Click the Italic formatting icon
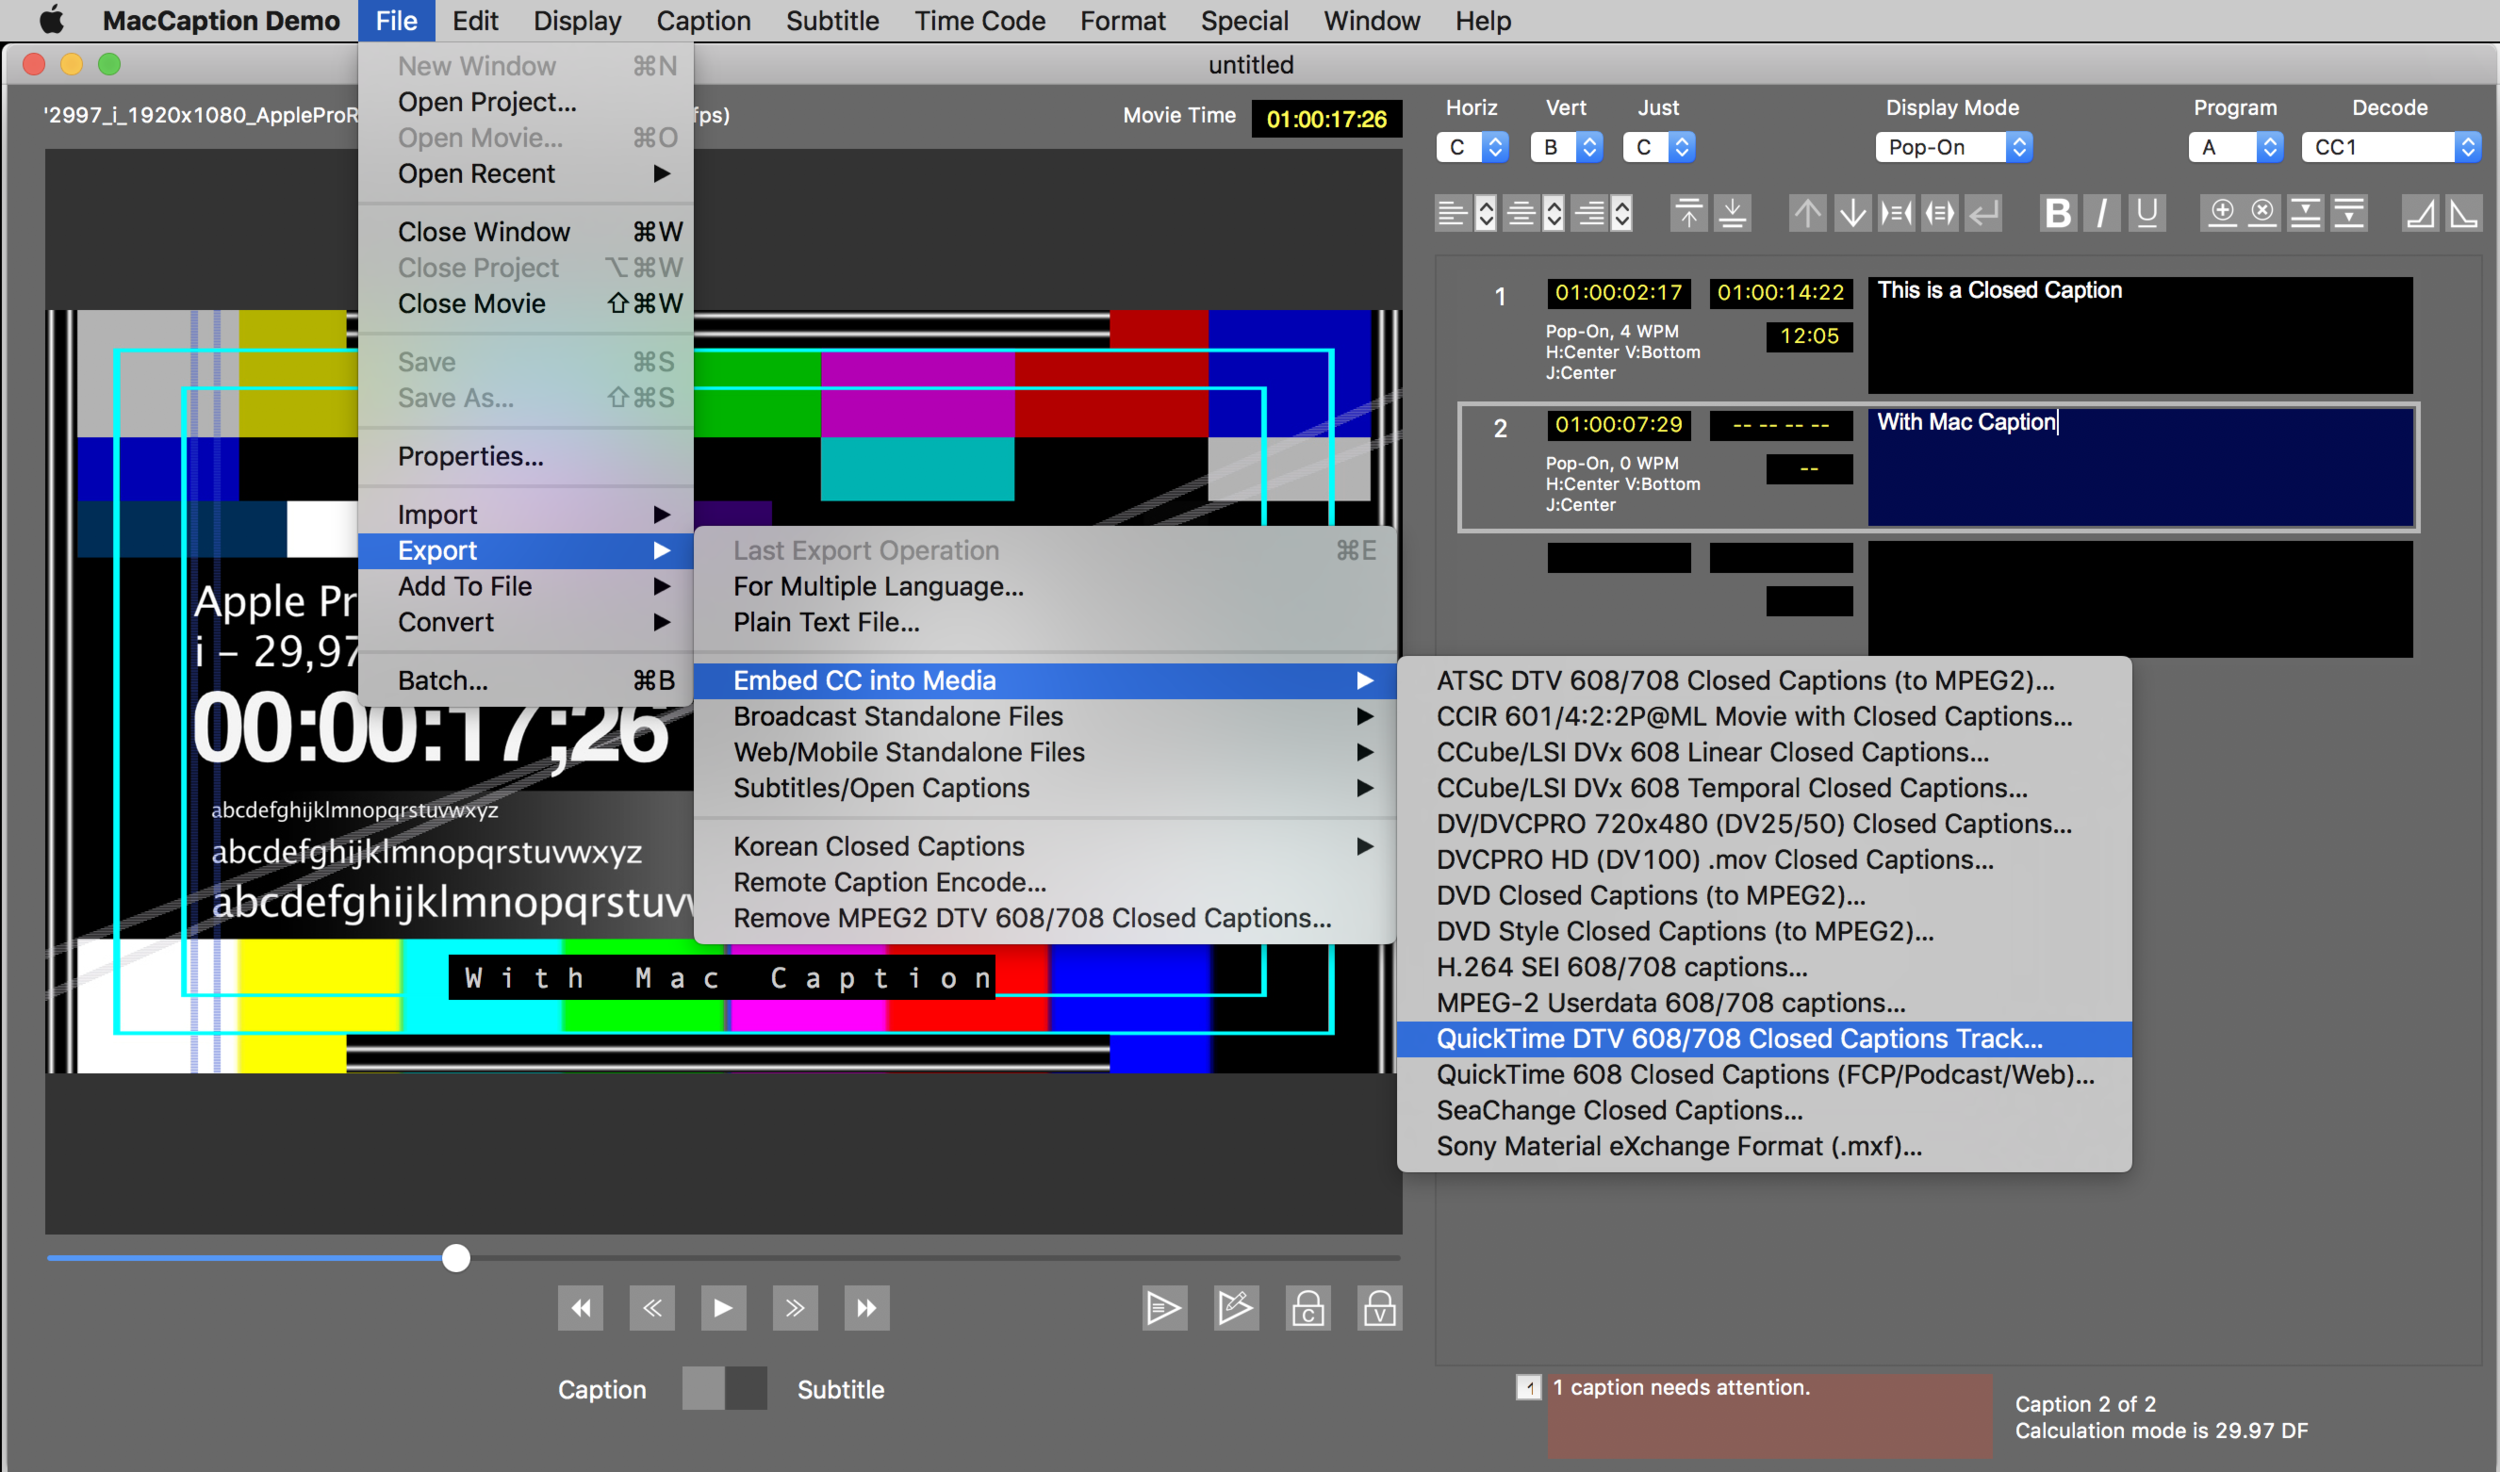This screenshot has width=2500, height=1472. 2101,213
